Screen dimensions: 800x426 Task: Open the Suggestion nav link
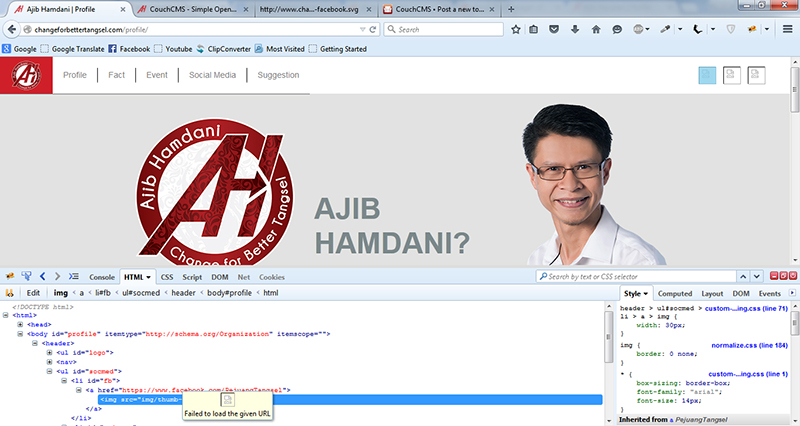coord(278,75)
